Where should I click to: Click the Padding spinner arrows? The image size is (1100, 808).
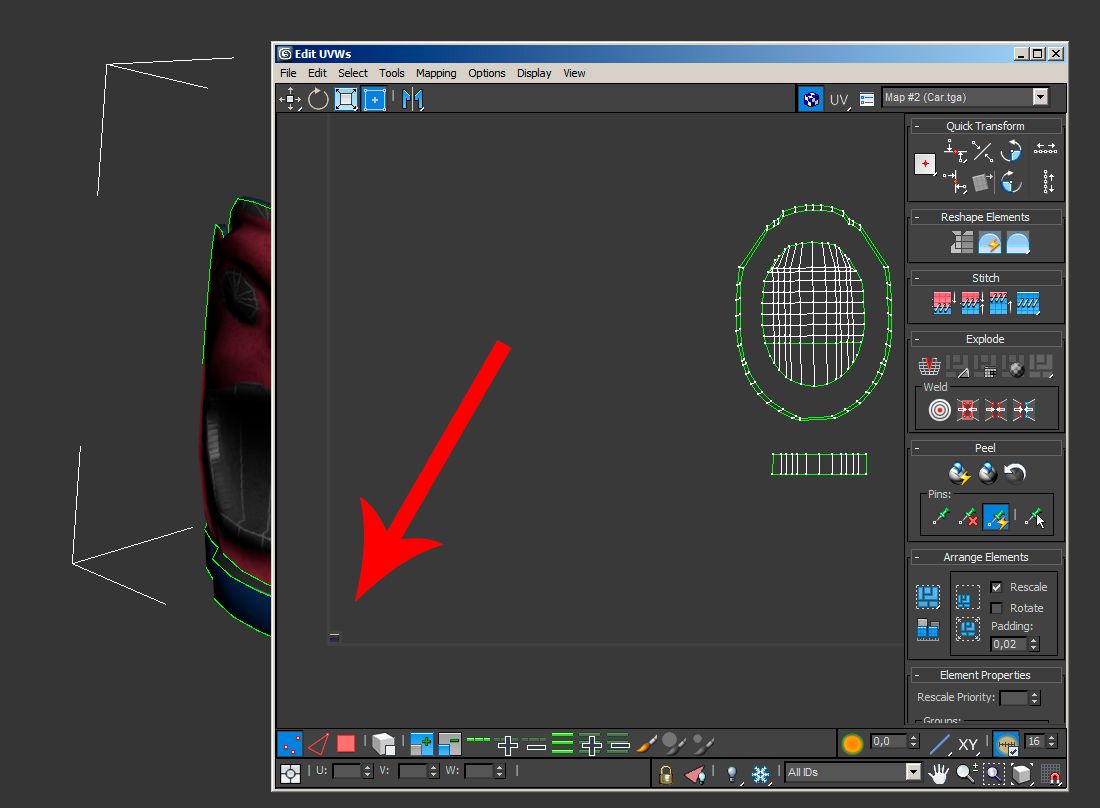1034,644
